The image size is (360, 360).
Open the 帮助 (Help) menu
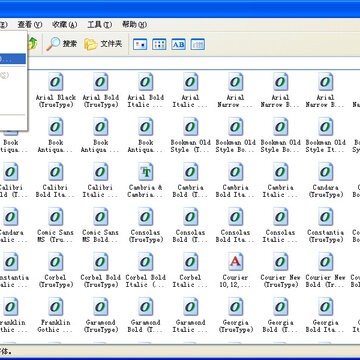click(x=134, y=24)
